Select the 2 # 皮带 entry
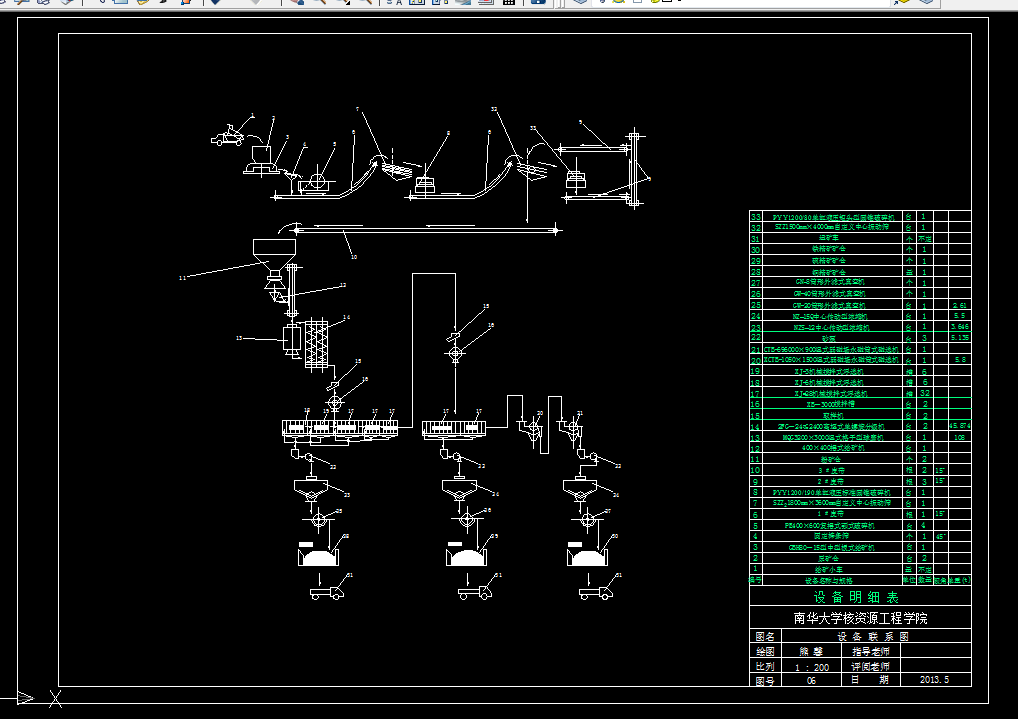The height and width of the screenshot is (719, 1018). 831,481
